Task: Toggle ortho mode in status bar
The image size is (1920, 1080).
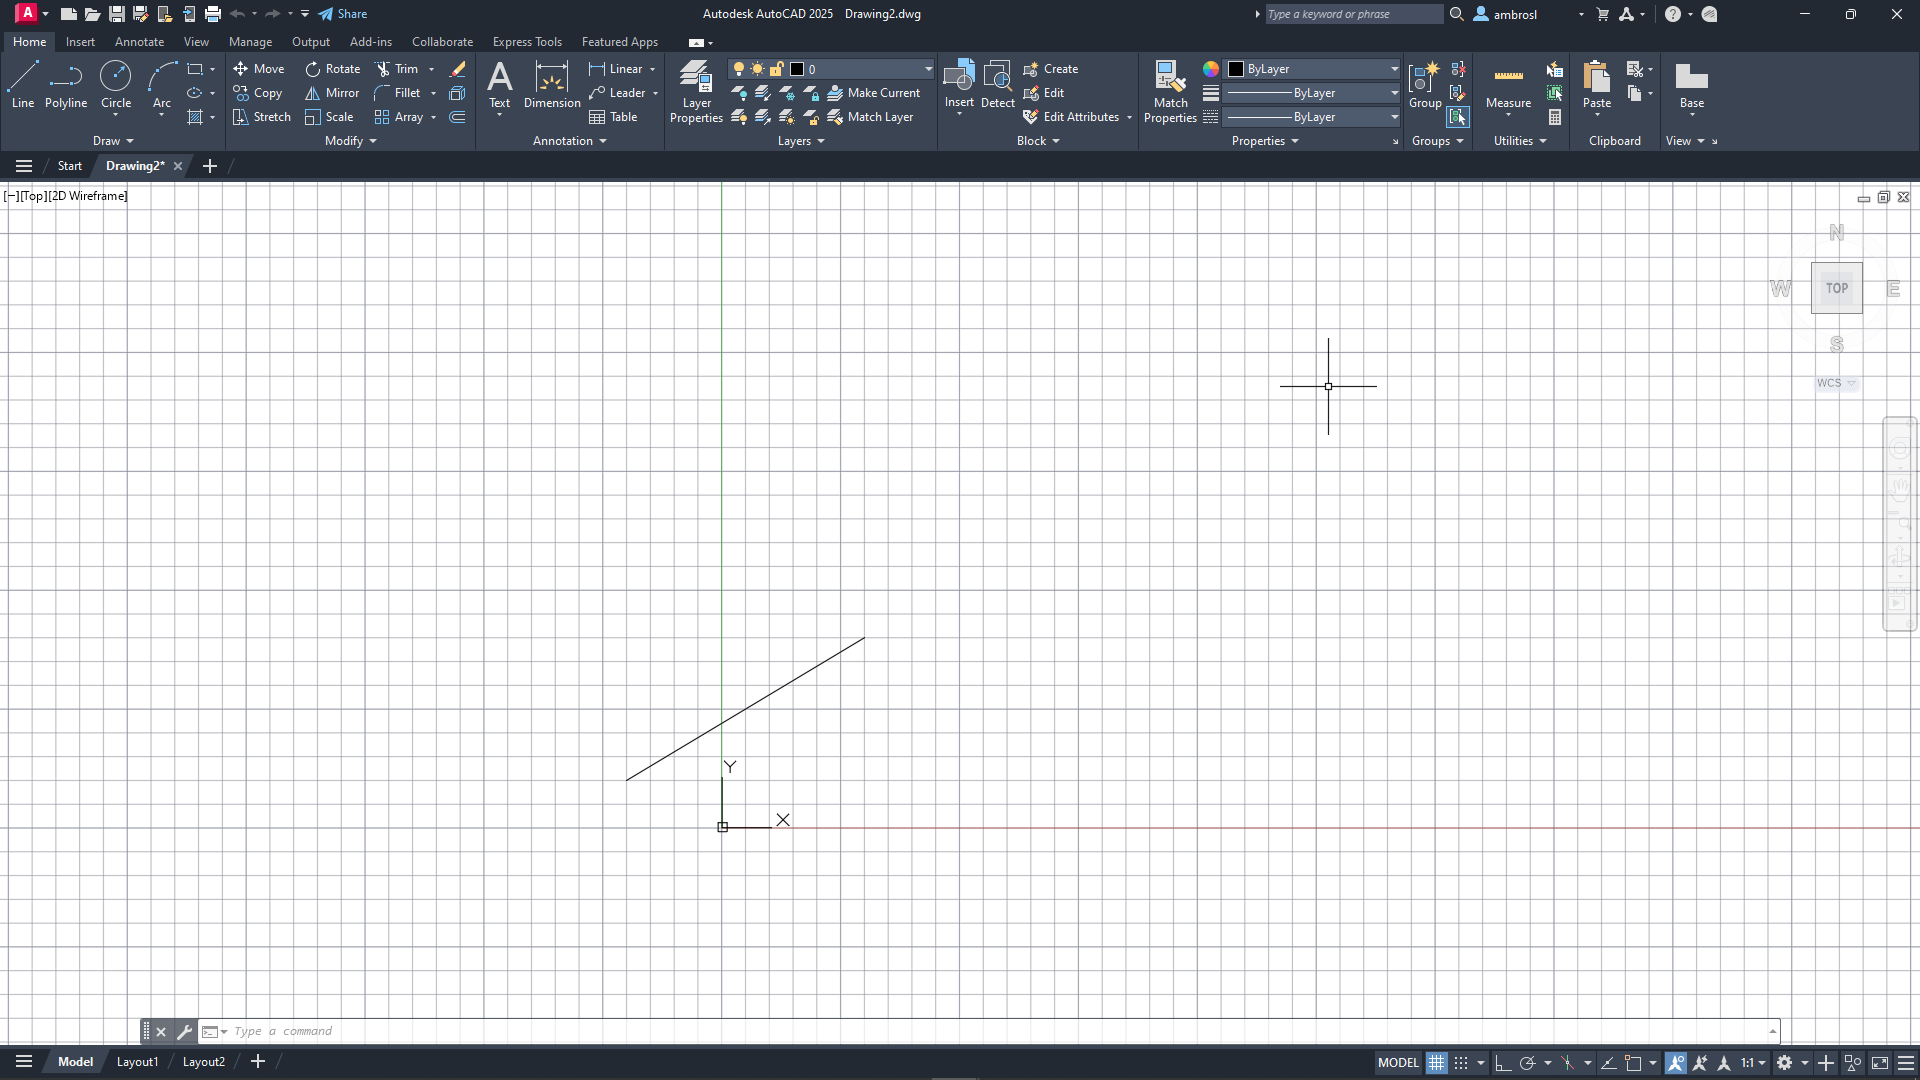Action: [1502, 1063]
